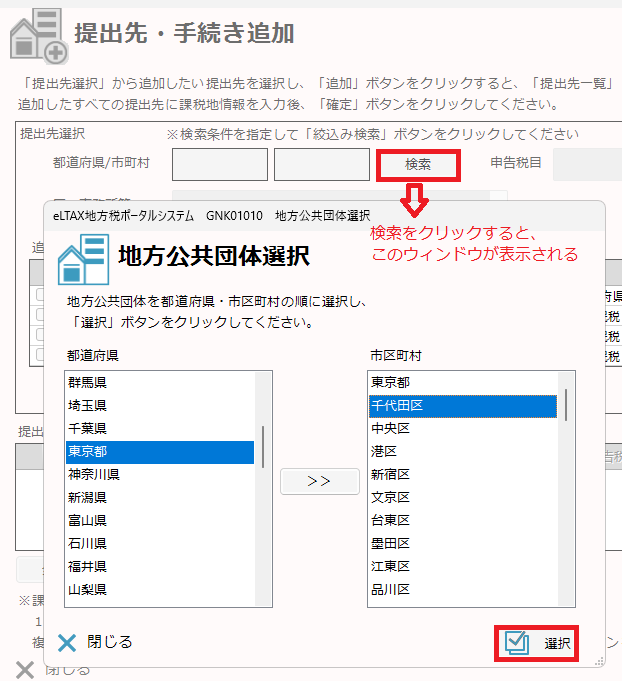Click the blue X icon in the dialog
The height and width of the screenshot is (681, 622).
point(67,643)
